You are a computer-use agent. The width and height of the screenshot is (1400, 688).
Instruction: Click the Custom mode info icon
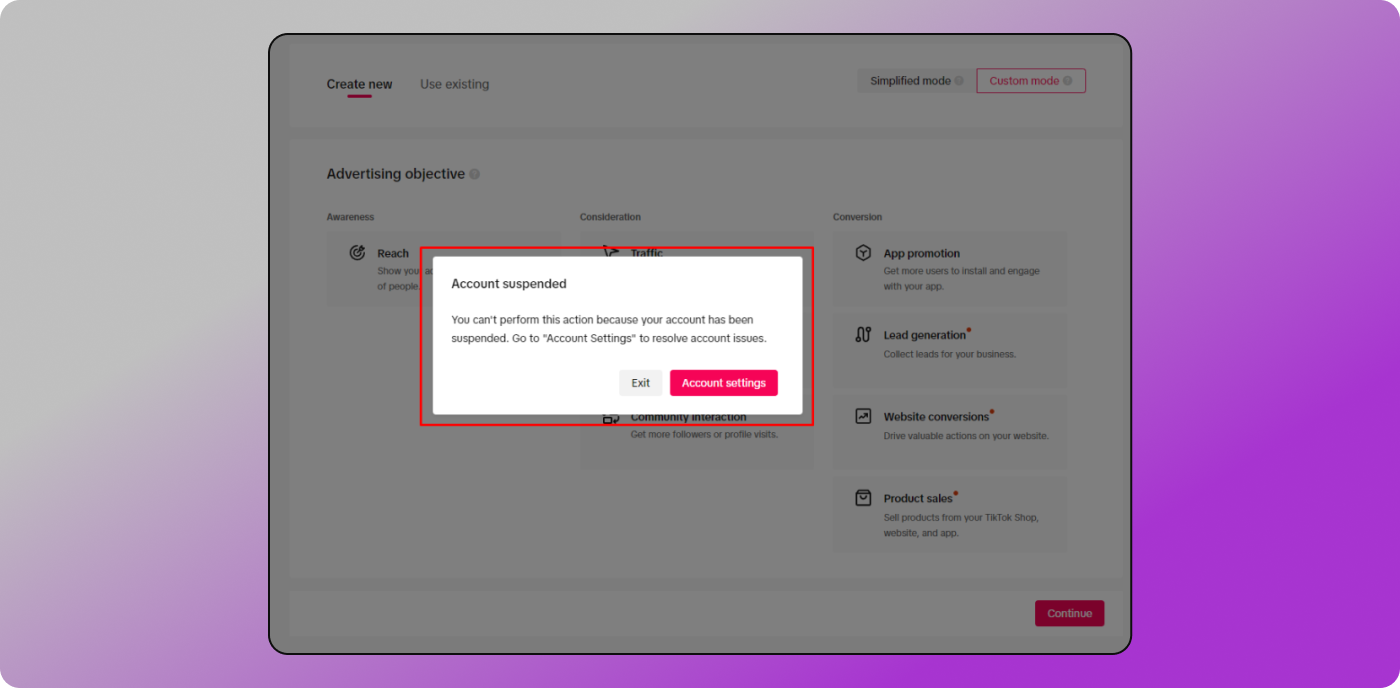[1067, 81]
